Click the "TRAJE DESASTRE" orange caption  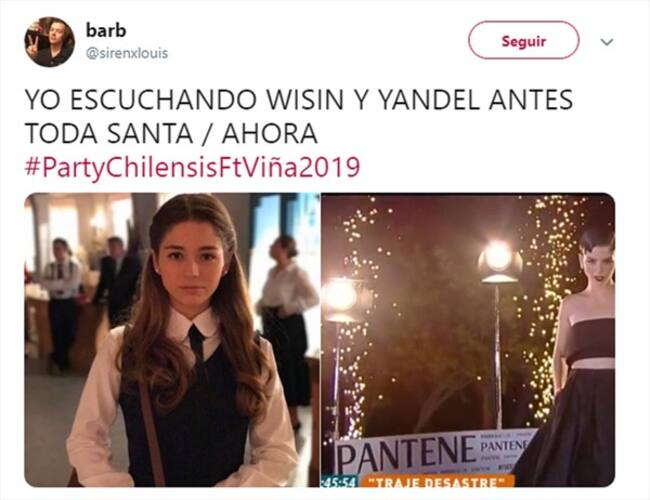point(437,482)
